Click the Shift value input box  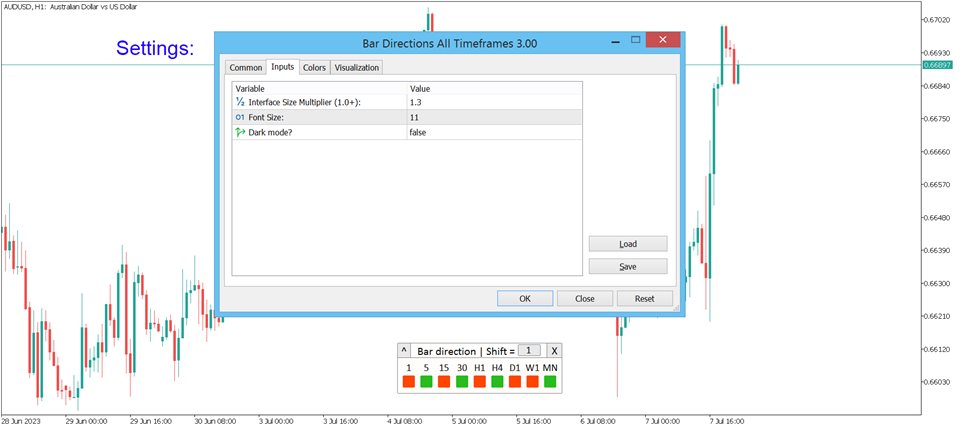click(531, 351)
